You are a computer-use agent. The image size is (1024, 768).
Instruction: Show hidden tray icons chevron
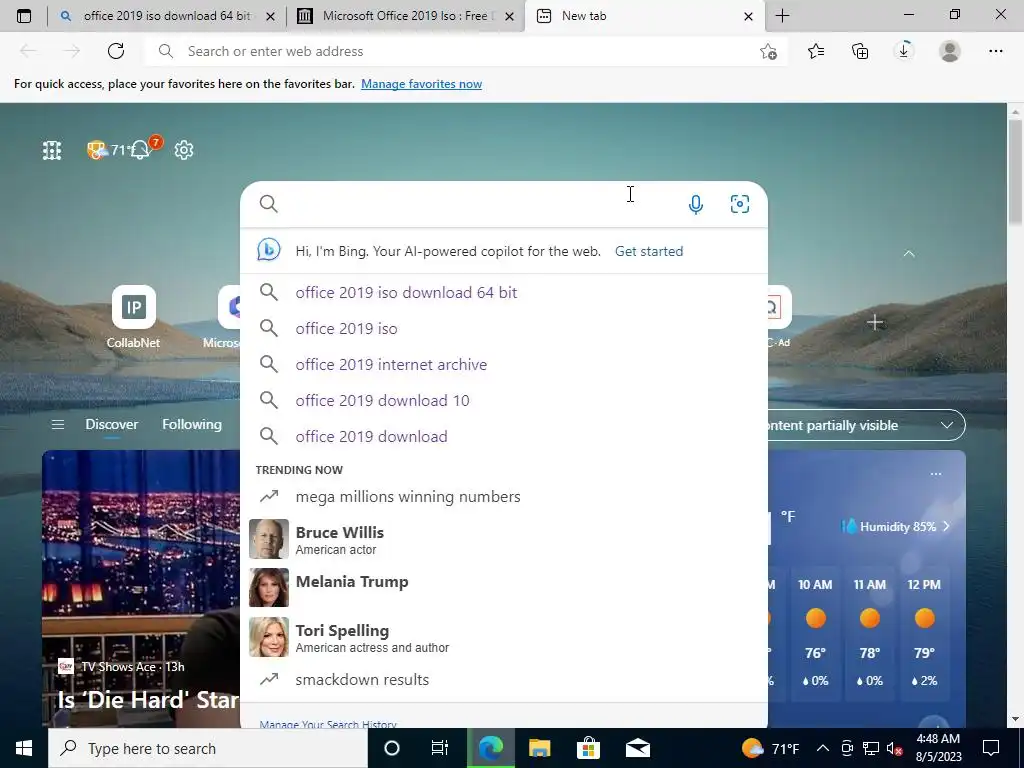point(823,748)
